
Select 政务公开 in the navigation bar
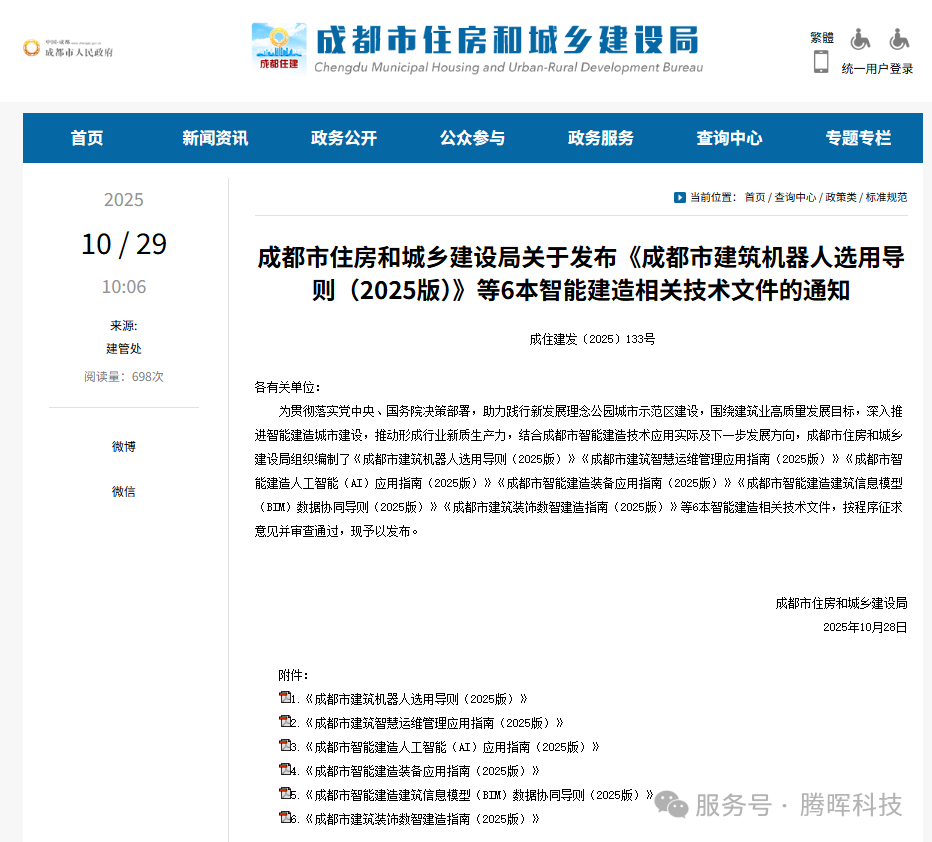(x=344, y=138)
